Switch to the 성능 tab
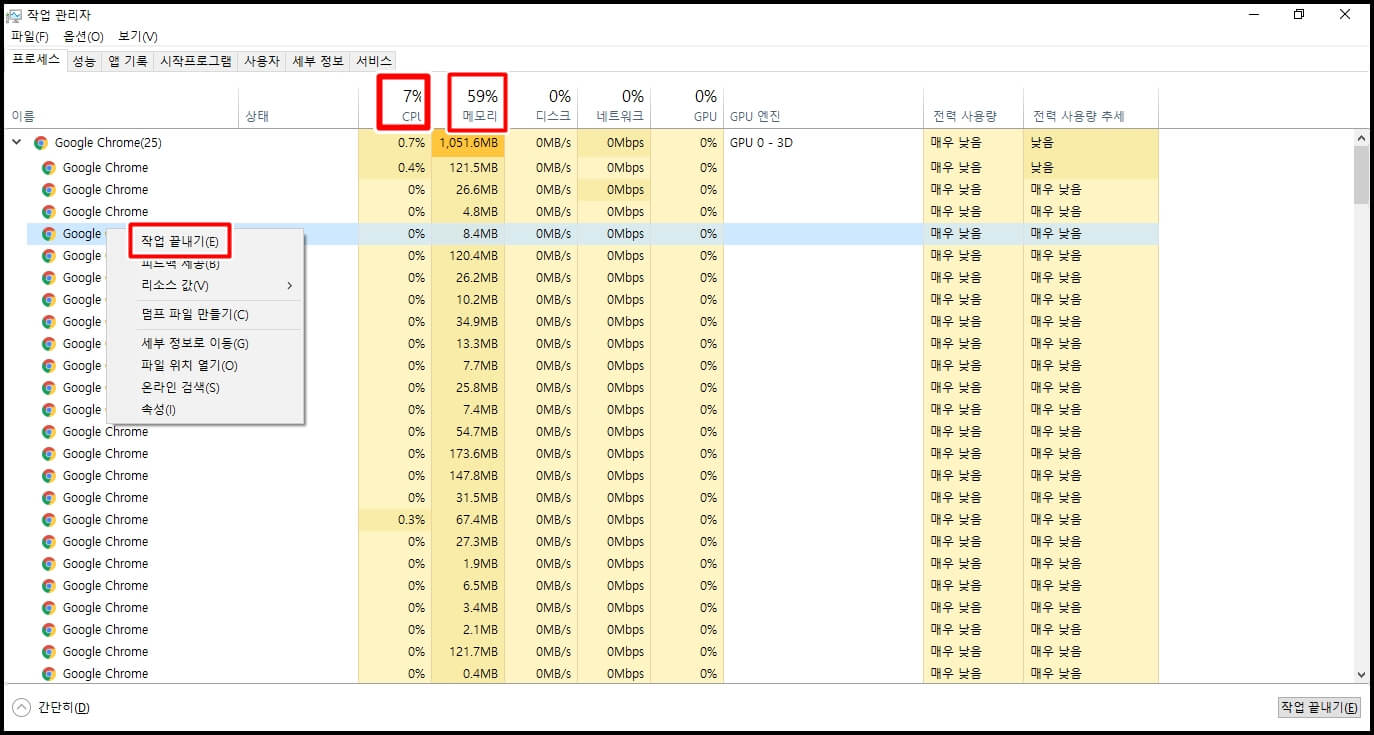The image size is (1374, 735). pos(84,62)
